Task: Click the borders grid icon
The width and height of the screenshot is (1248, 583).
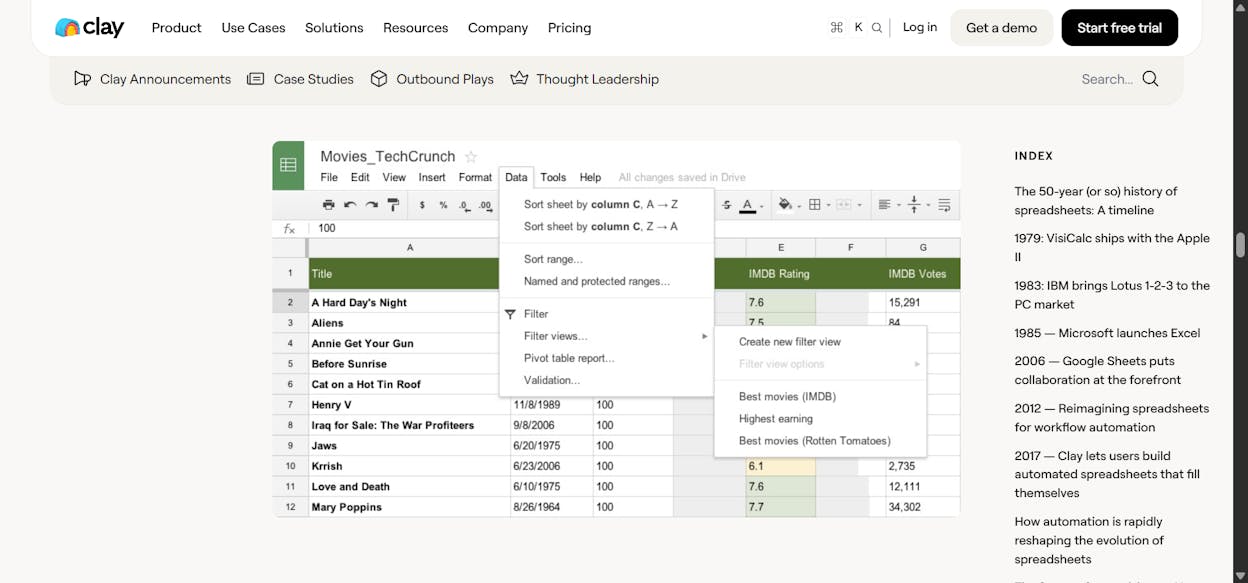Action: [x=815, y=205]
